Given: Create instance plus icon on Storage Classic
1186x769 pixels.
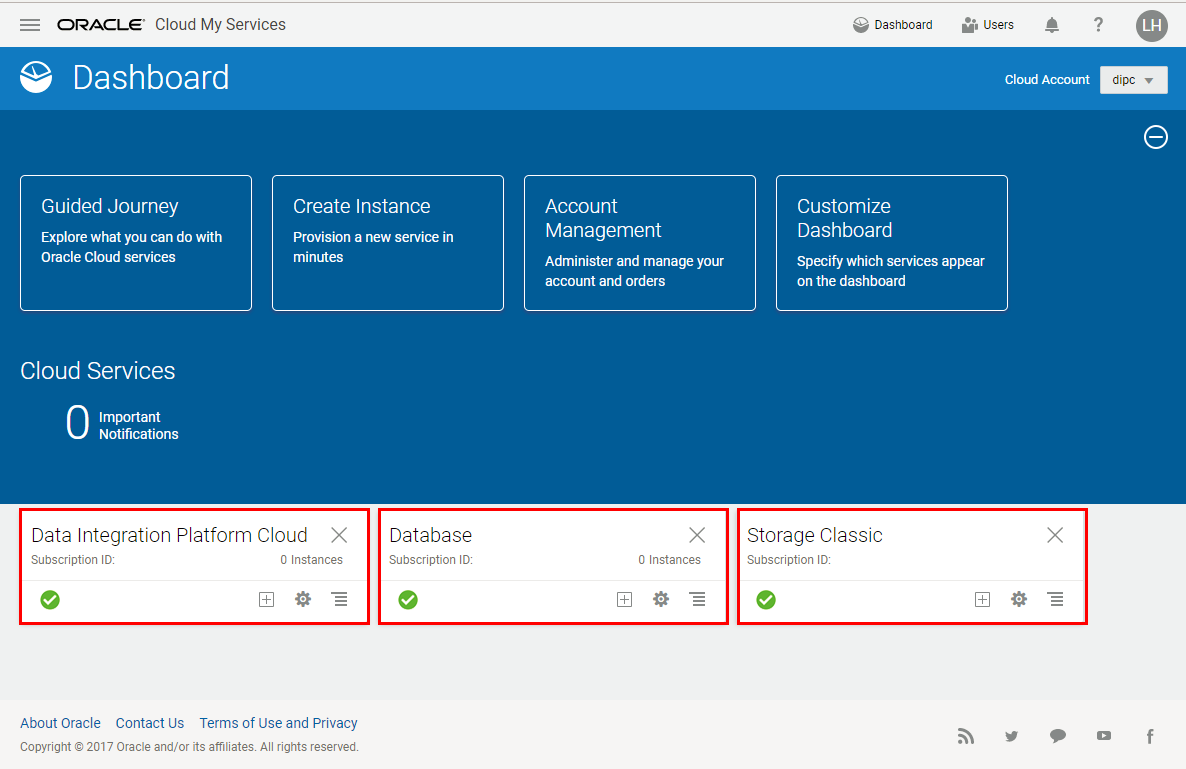Looking at the screenshot, I should (x=982, y=599).
